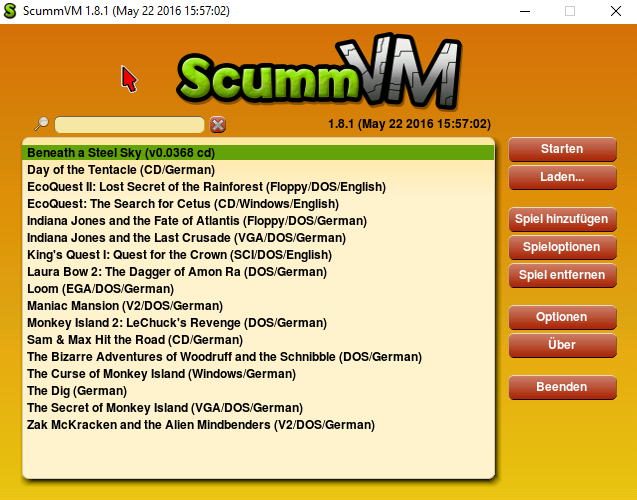This screenshot has width=637, height=500.
Task: Quit ScummVM with the Beenden button
Action: pos(562,387)
